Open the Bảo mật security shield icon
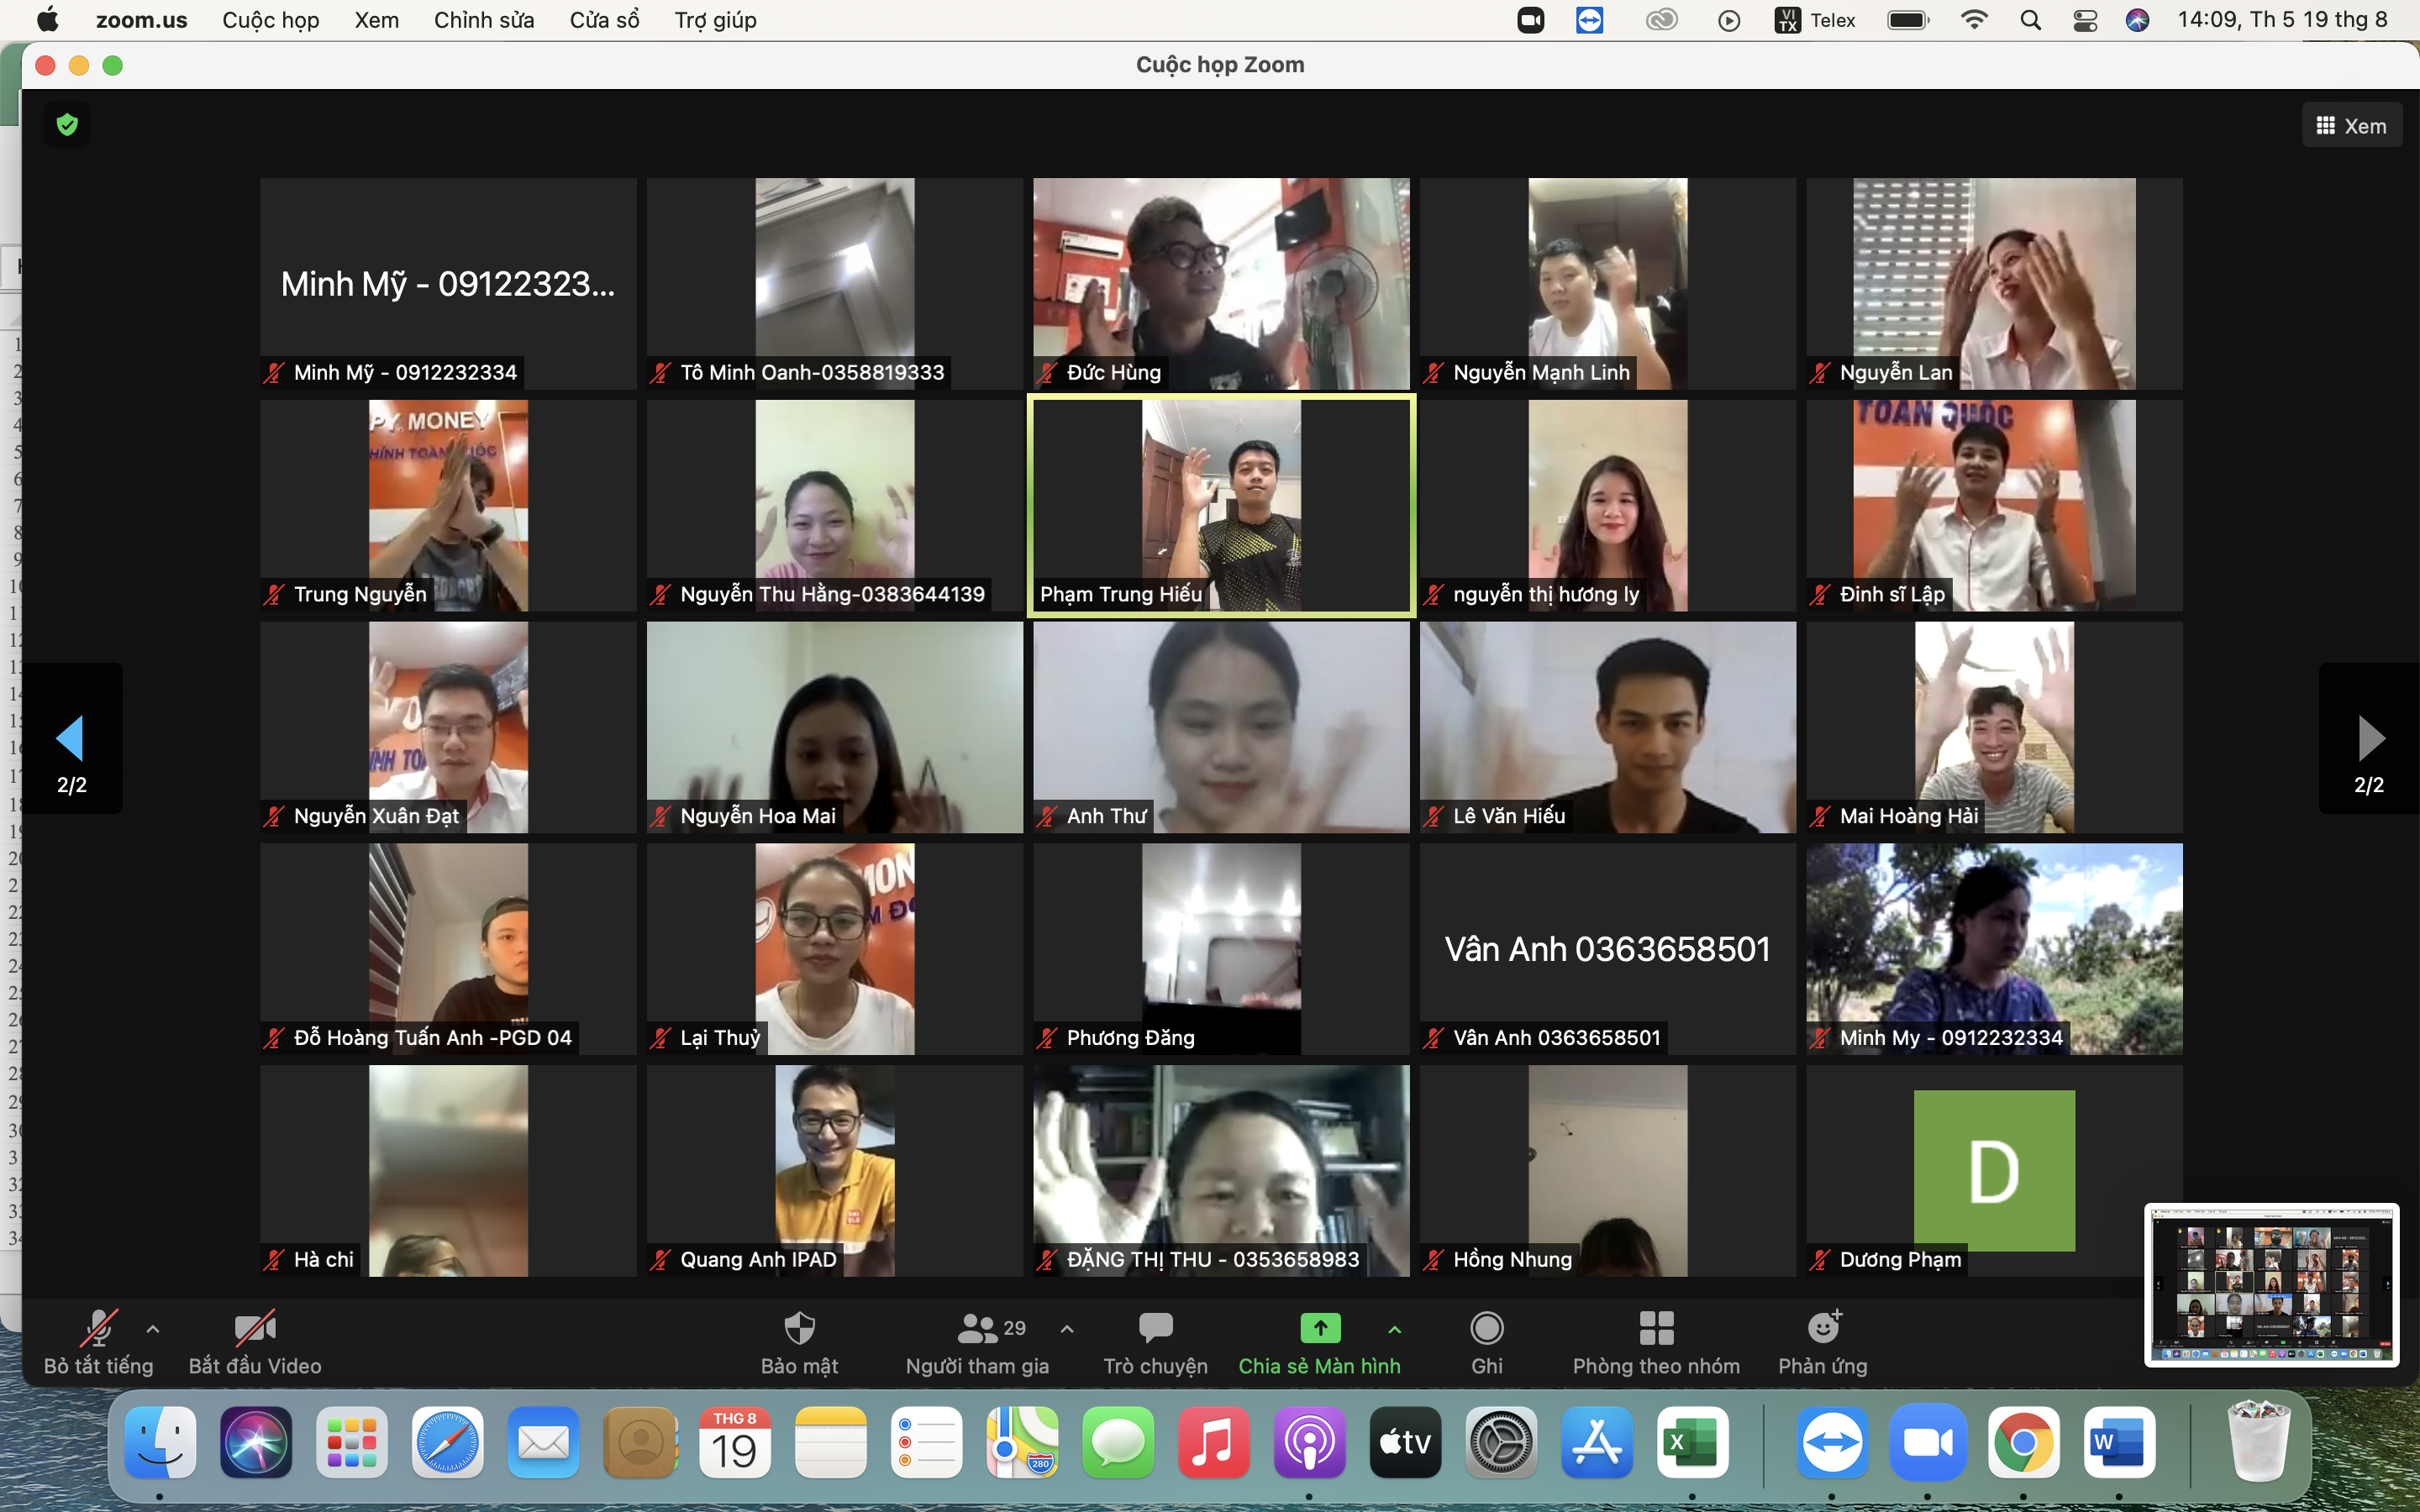 (x=799, y=1328)
